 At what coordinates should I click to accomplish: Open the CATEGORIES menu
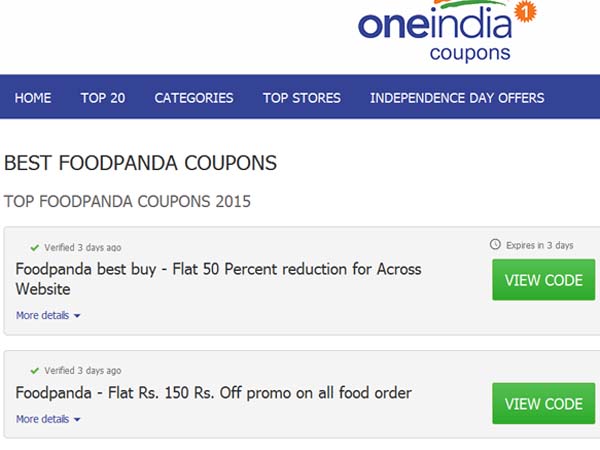[194, 98]
